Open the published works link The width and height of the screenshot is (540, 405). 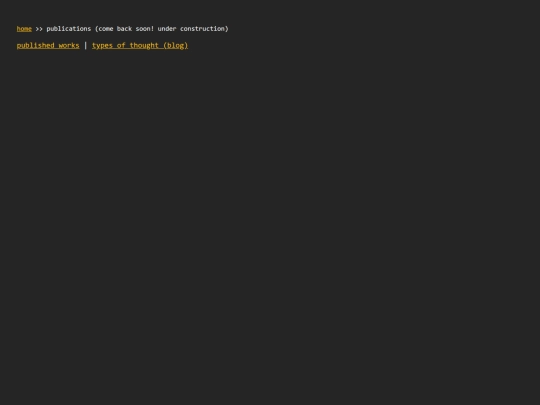click(48, 45)
